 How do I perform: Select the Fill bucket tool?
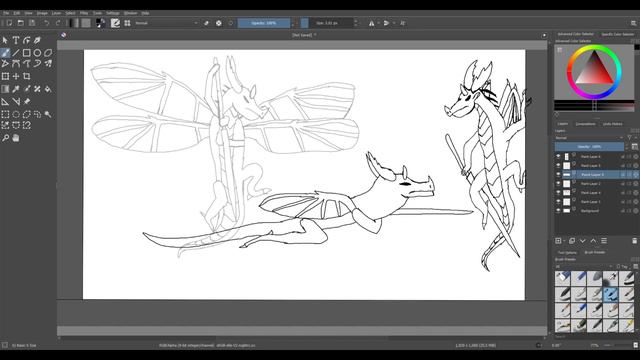tap(48, 89)
